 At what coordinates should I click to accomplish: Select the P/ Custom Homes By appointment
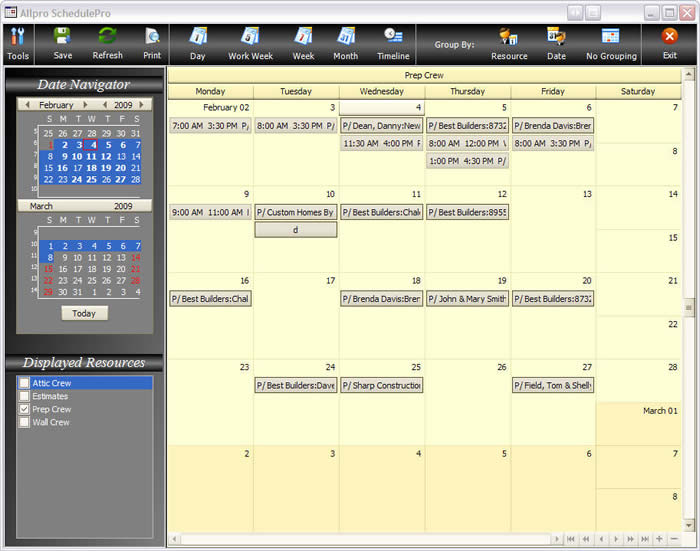tap(296, 213)
